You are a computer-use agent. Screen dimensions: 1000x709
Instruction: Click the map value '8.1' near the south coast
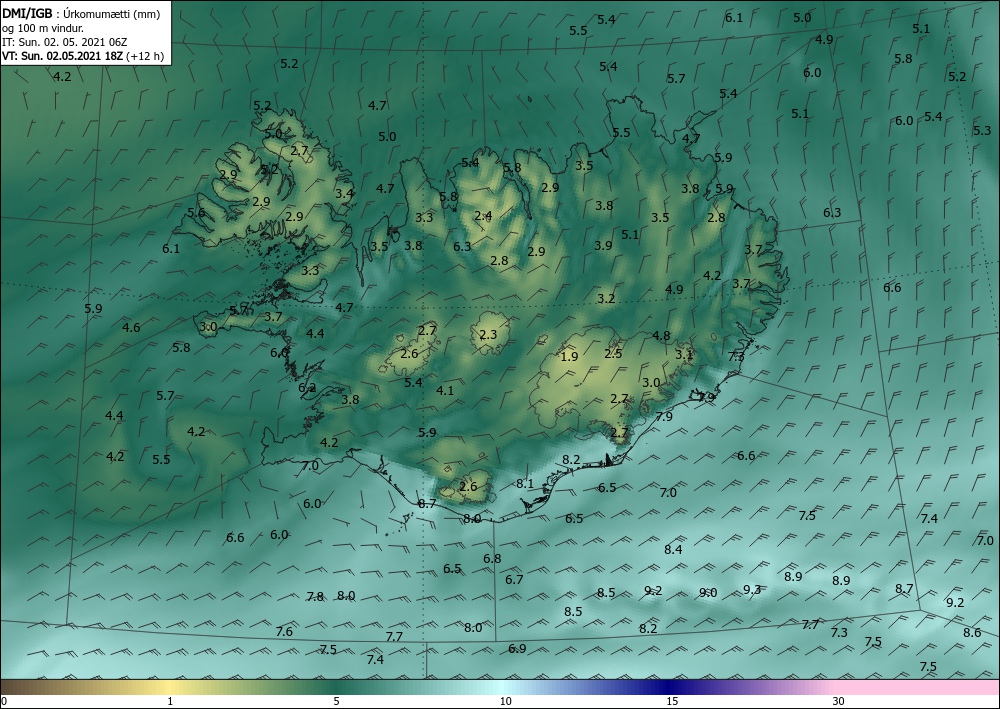[x=524, y=483]
